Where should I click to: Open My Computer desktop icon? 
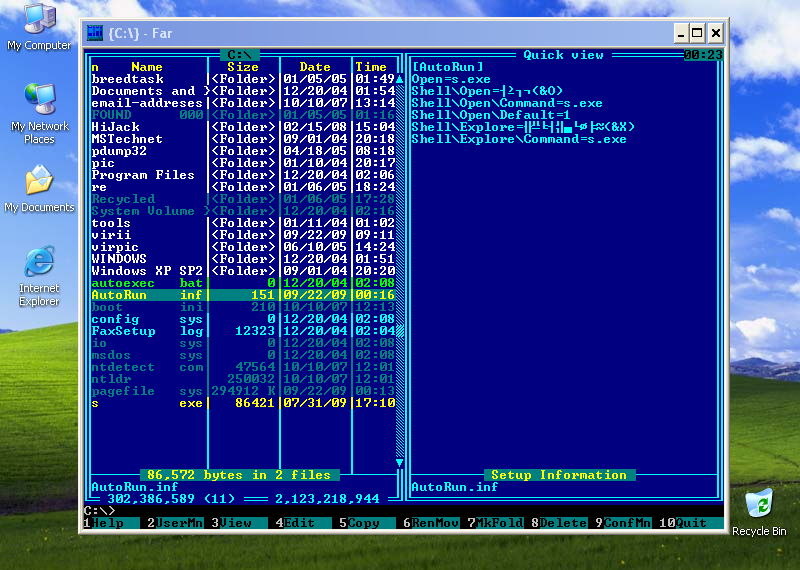click(x=39, y=27)
